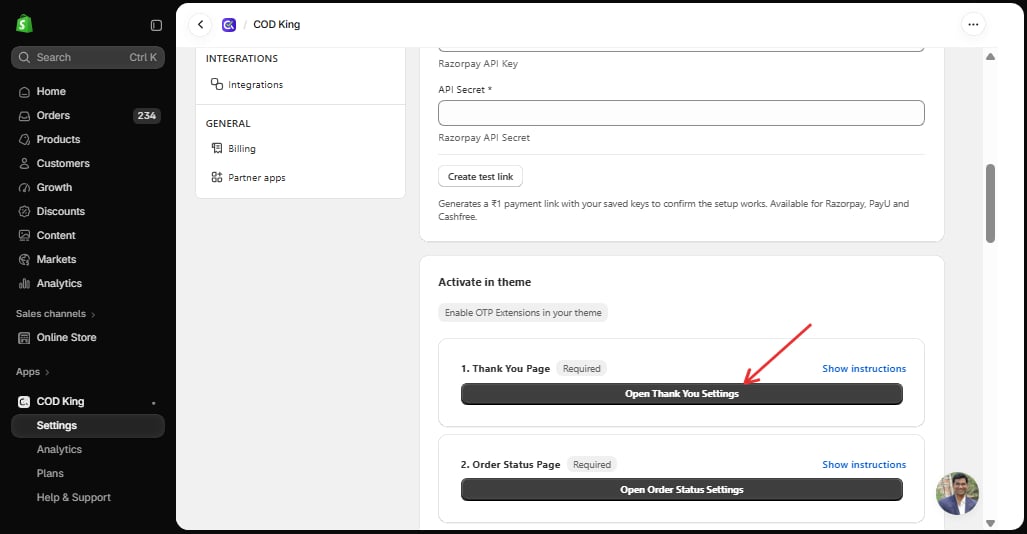Open the three-dot more options menu
The width and height of the screenshot is (1027, 534).
coord(973,25)
